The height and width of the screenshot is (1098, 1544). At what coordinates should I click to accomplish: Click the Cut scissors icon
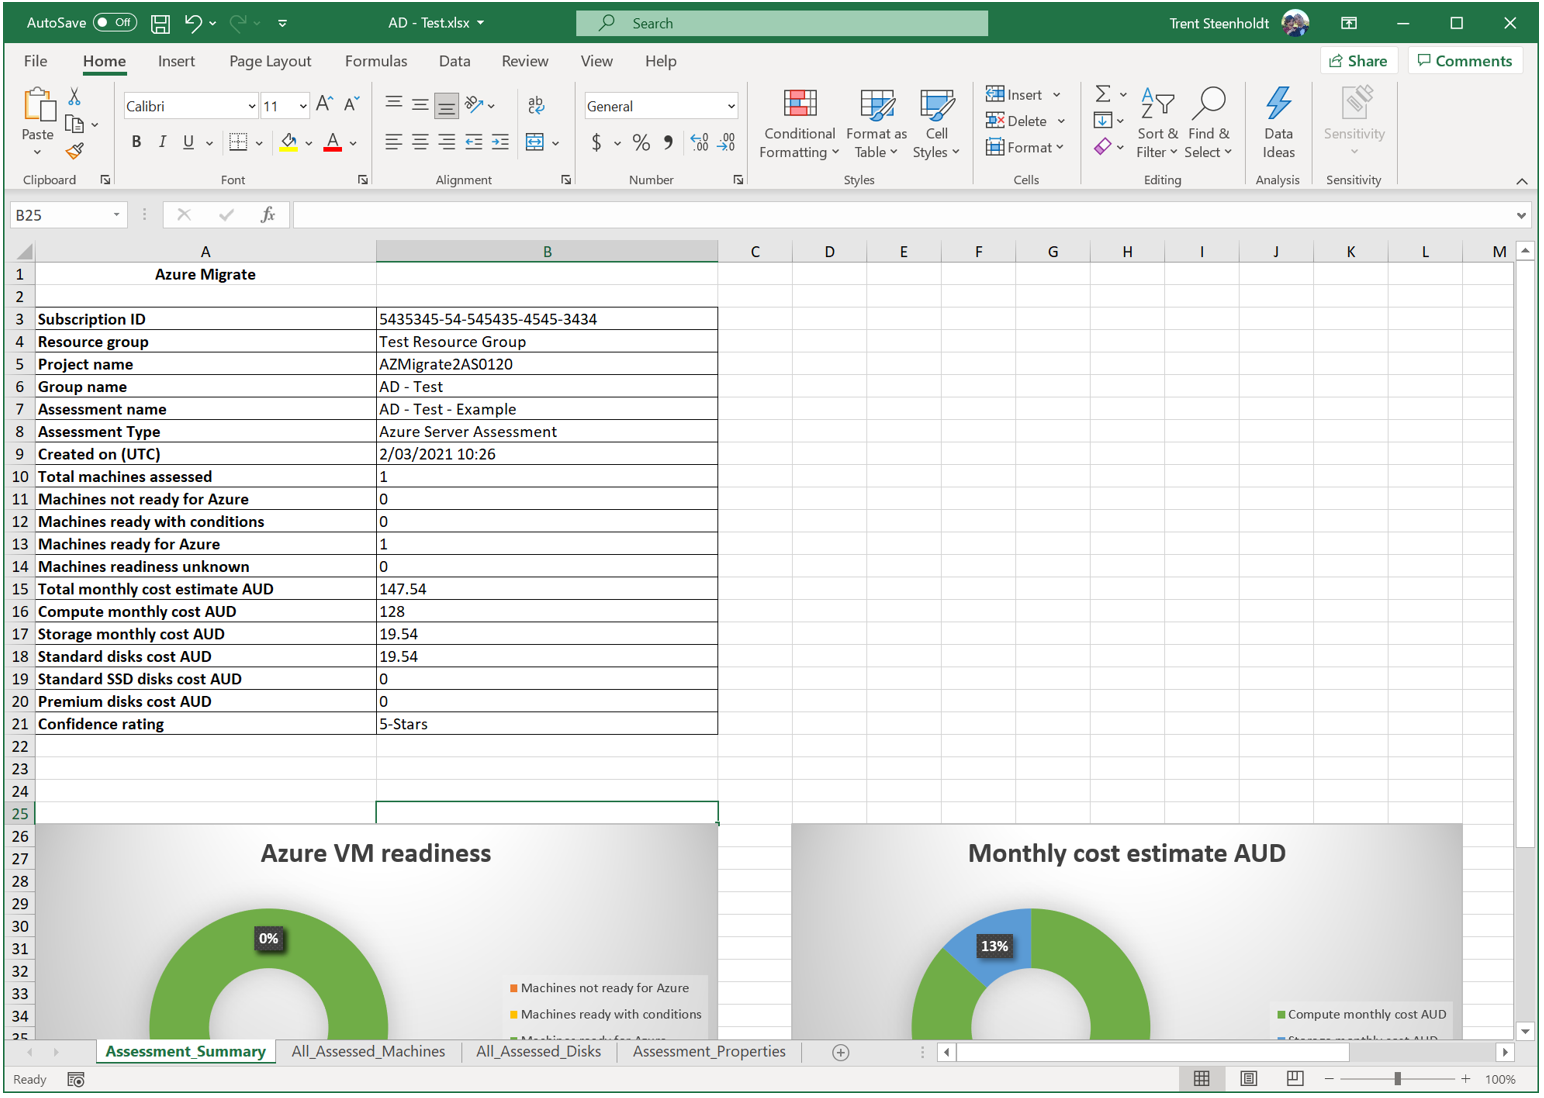pos(74,97)
